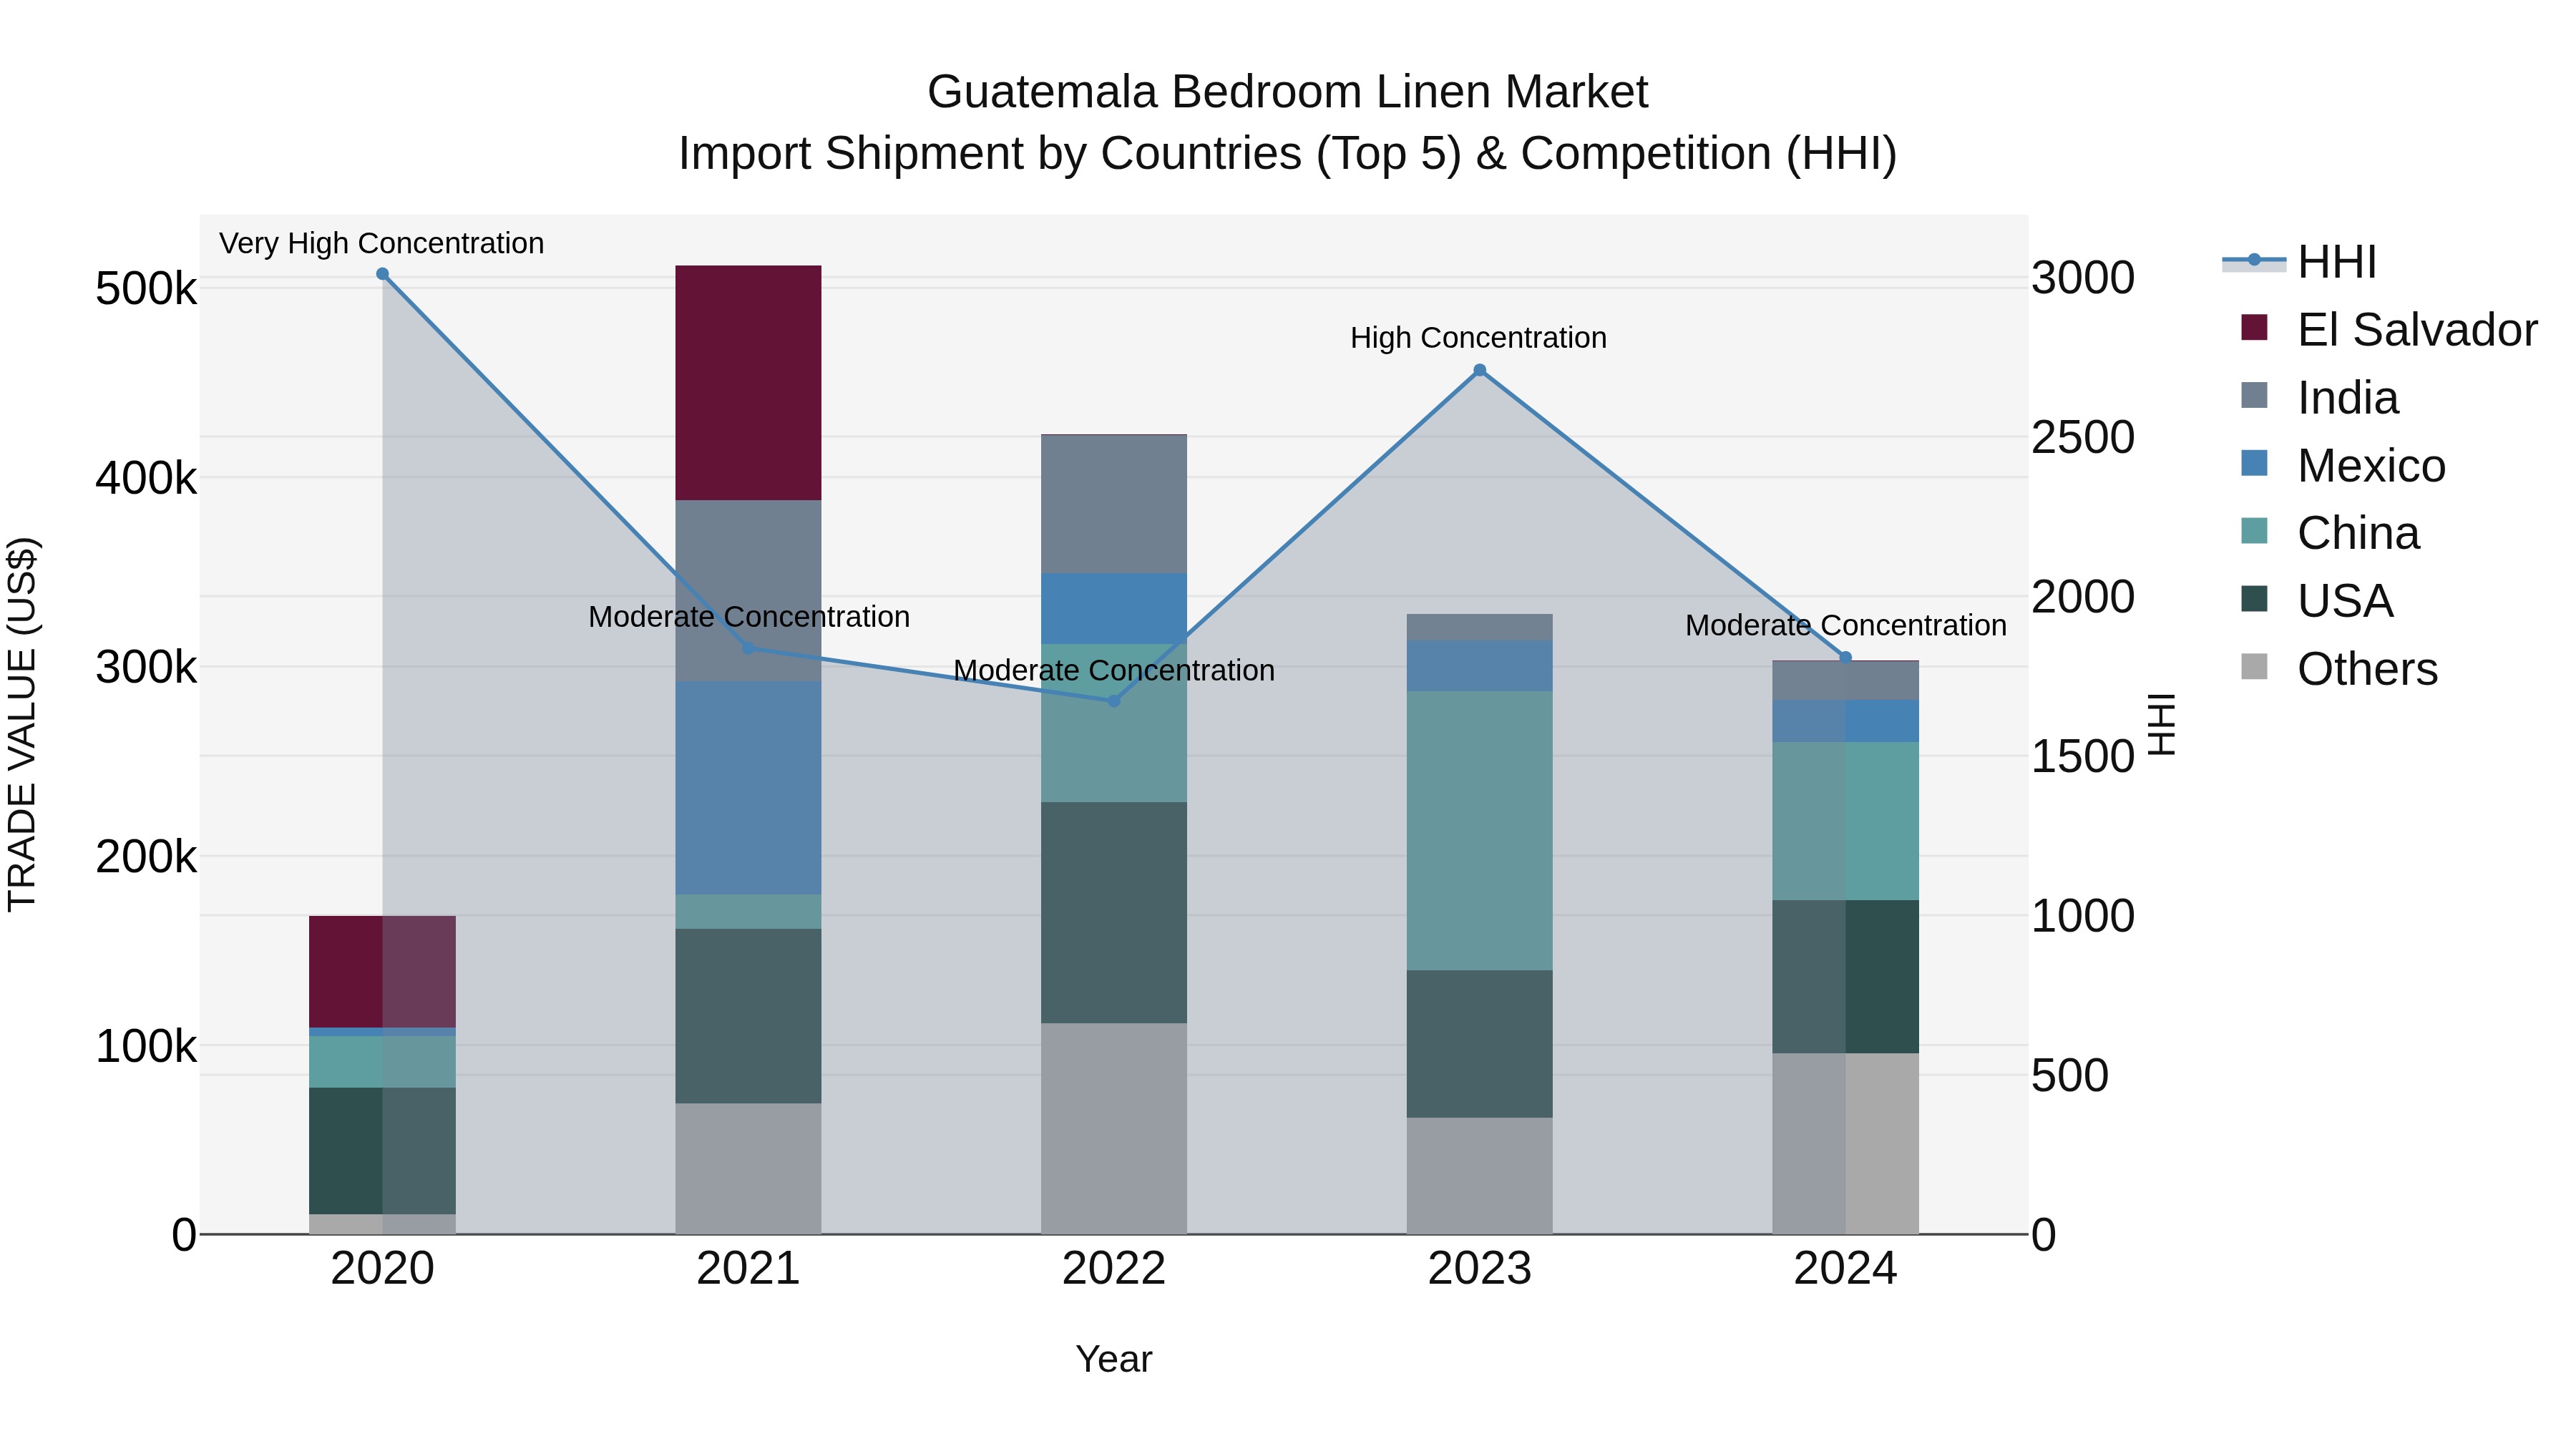Select the 2022 HHI data point

pos(1114,701)
